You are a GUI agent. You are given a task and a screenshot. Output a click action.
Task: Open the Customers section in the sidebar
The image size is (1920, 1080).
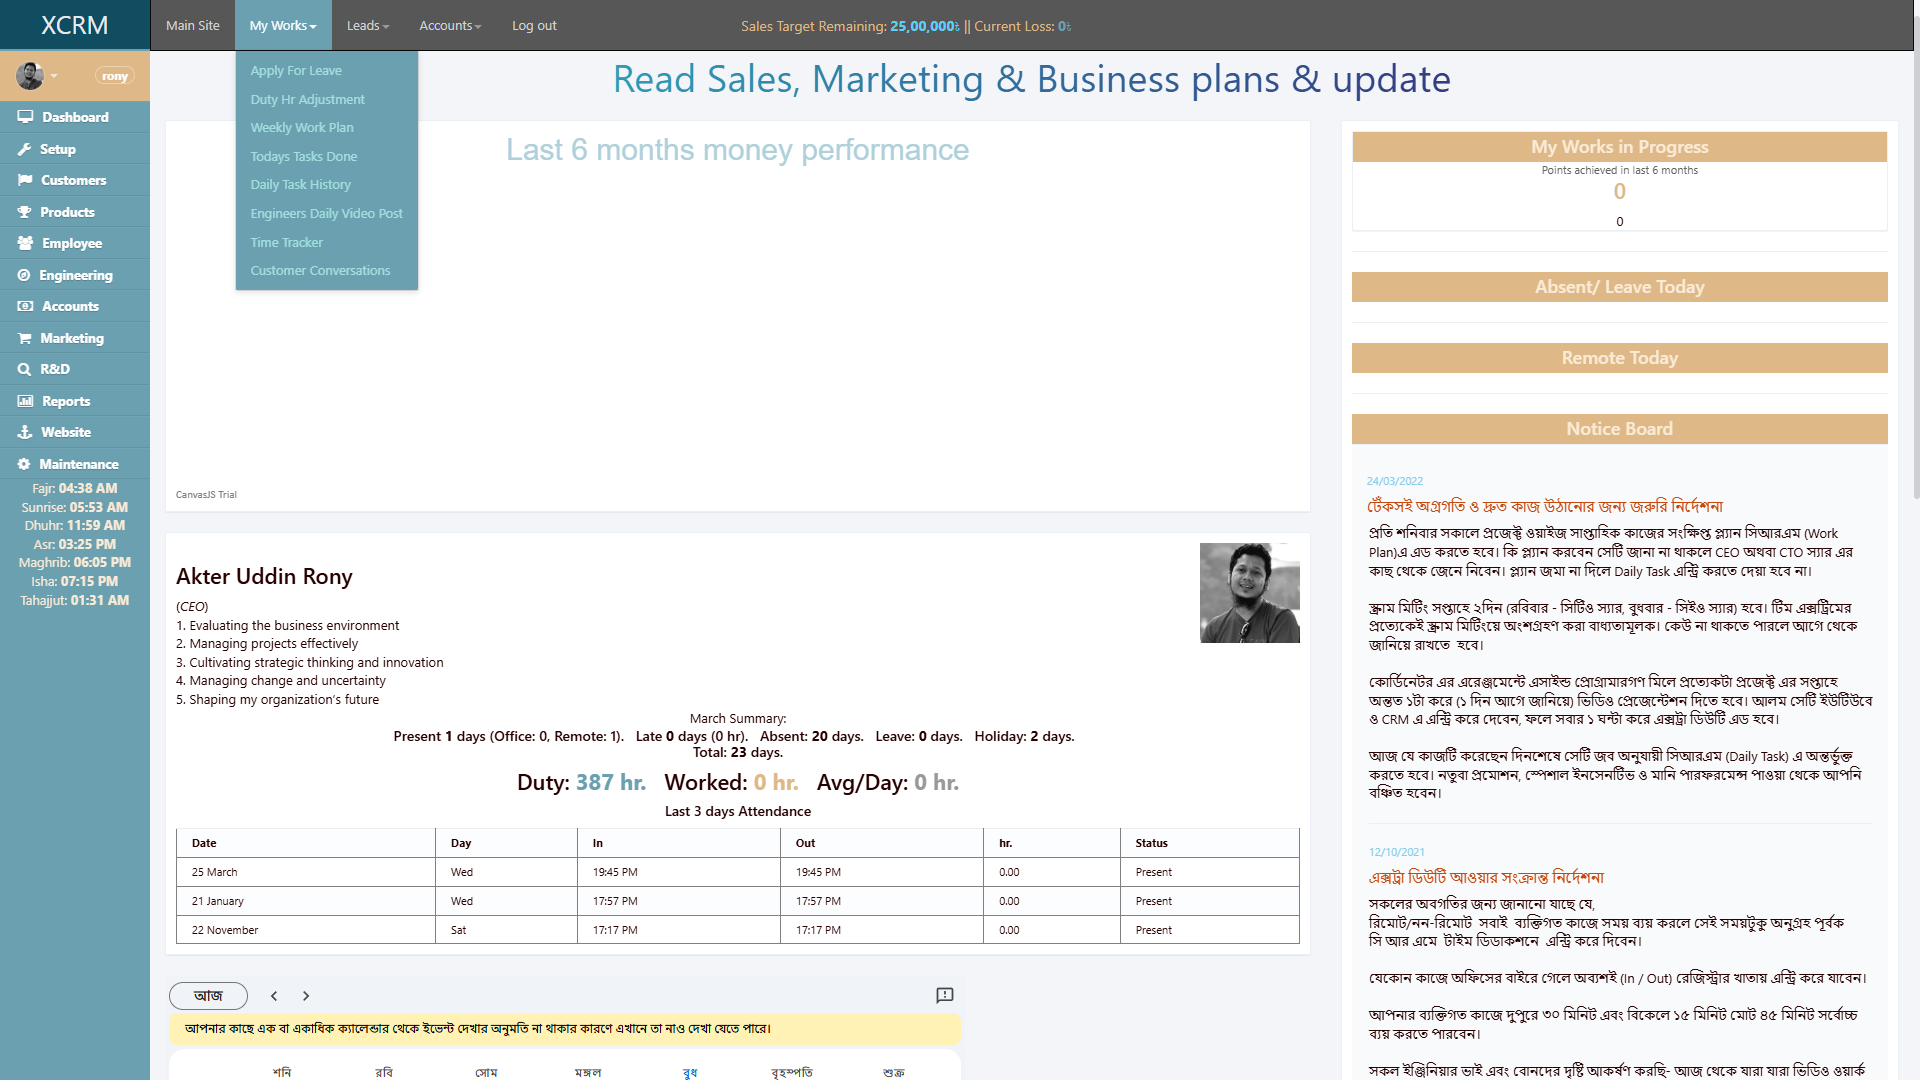pyautogui.click(x=25, y=180)
